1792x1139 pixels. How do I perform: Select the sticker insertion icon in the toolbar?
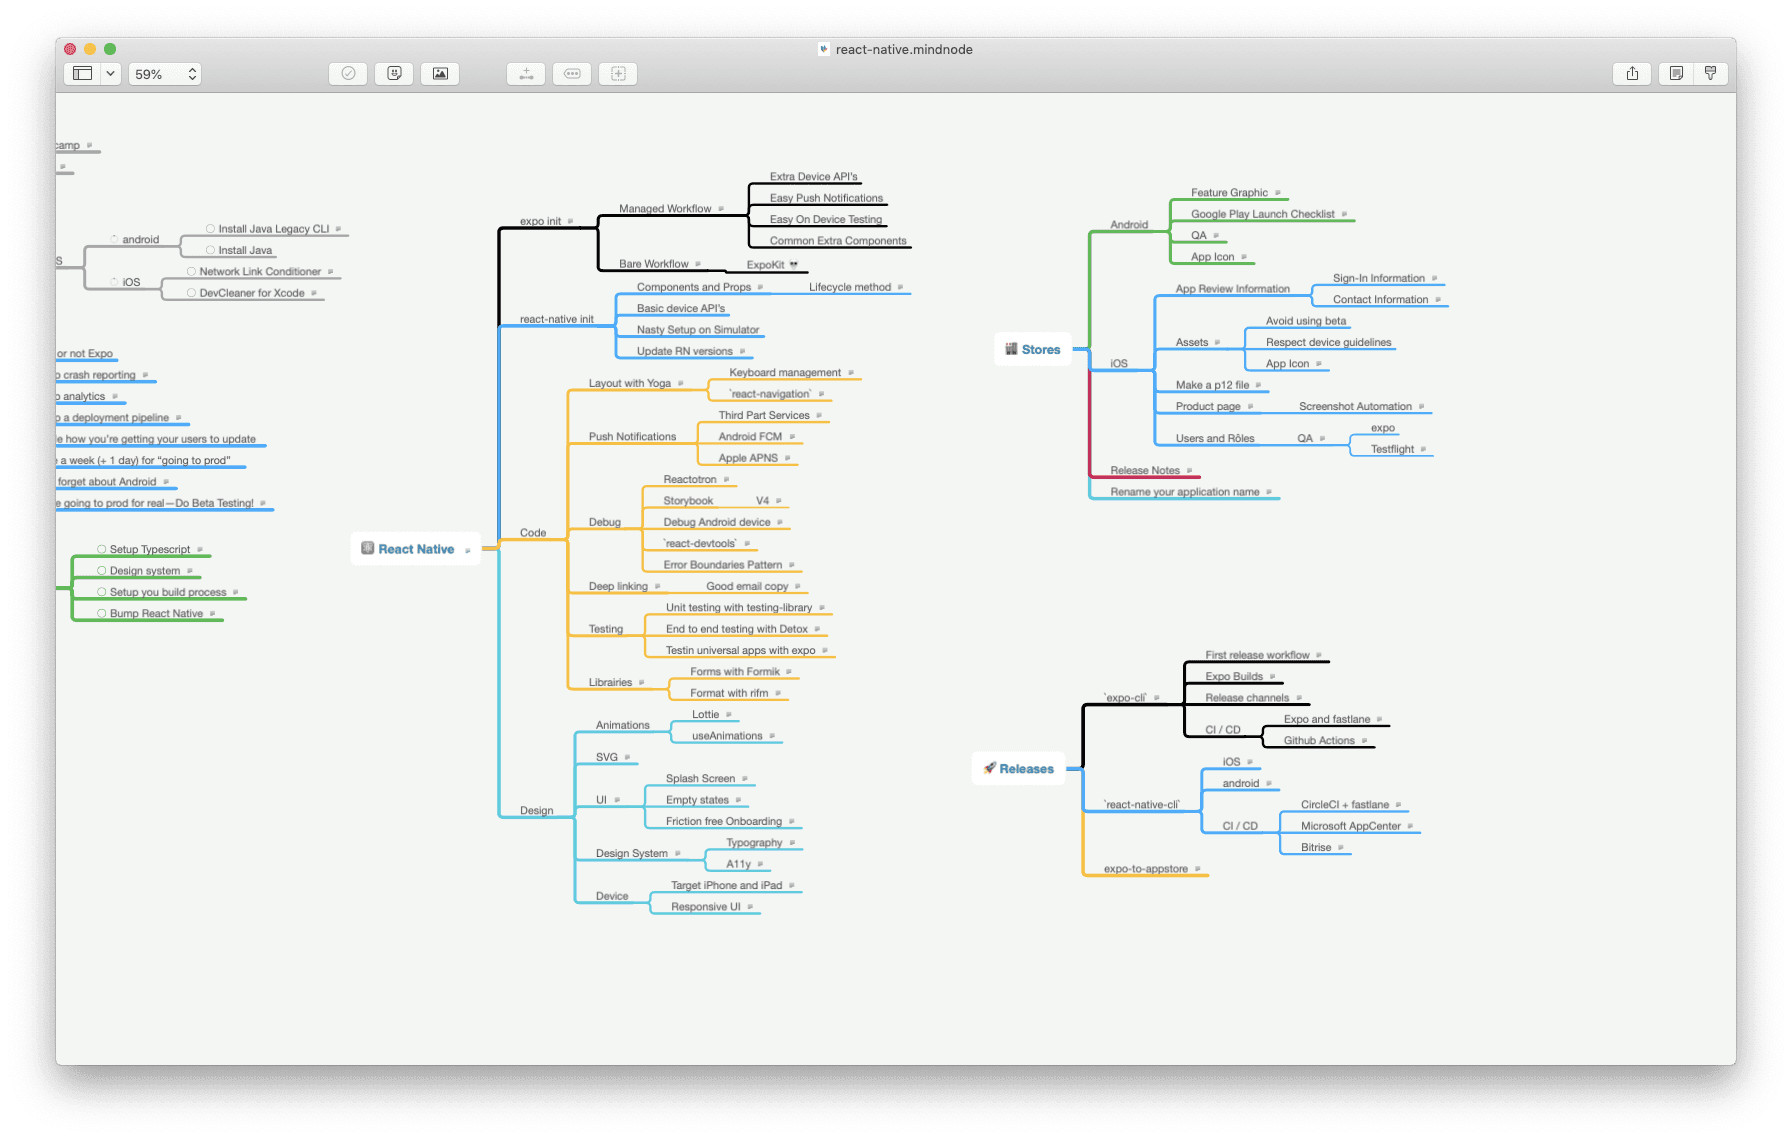393,73
